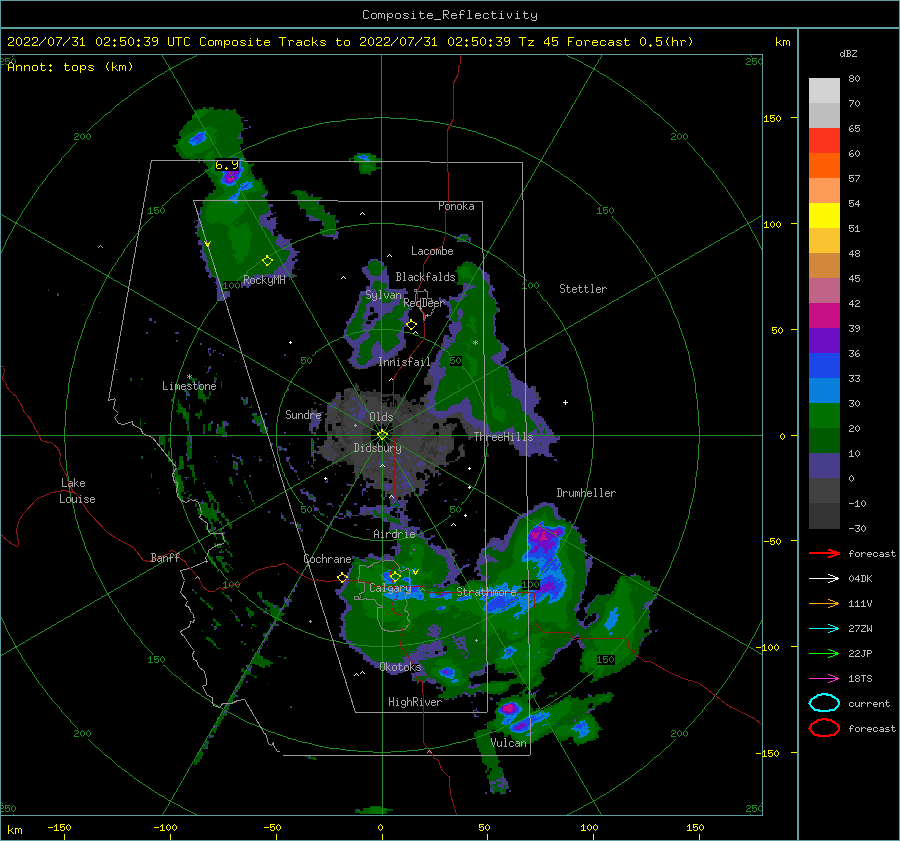The image size is (900, 841).
Task: Click the cyan 27ZW arrow legend icon
Action: pos(824,629)
